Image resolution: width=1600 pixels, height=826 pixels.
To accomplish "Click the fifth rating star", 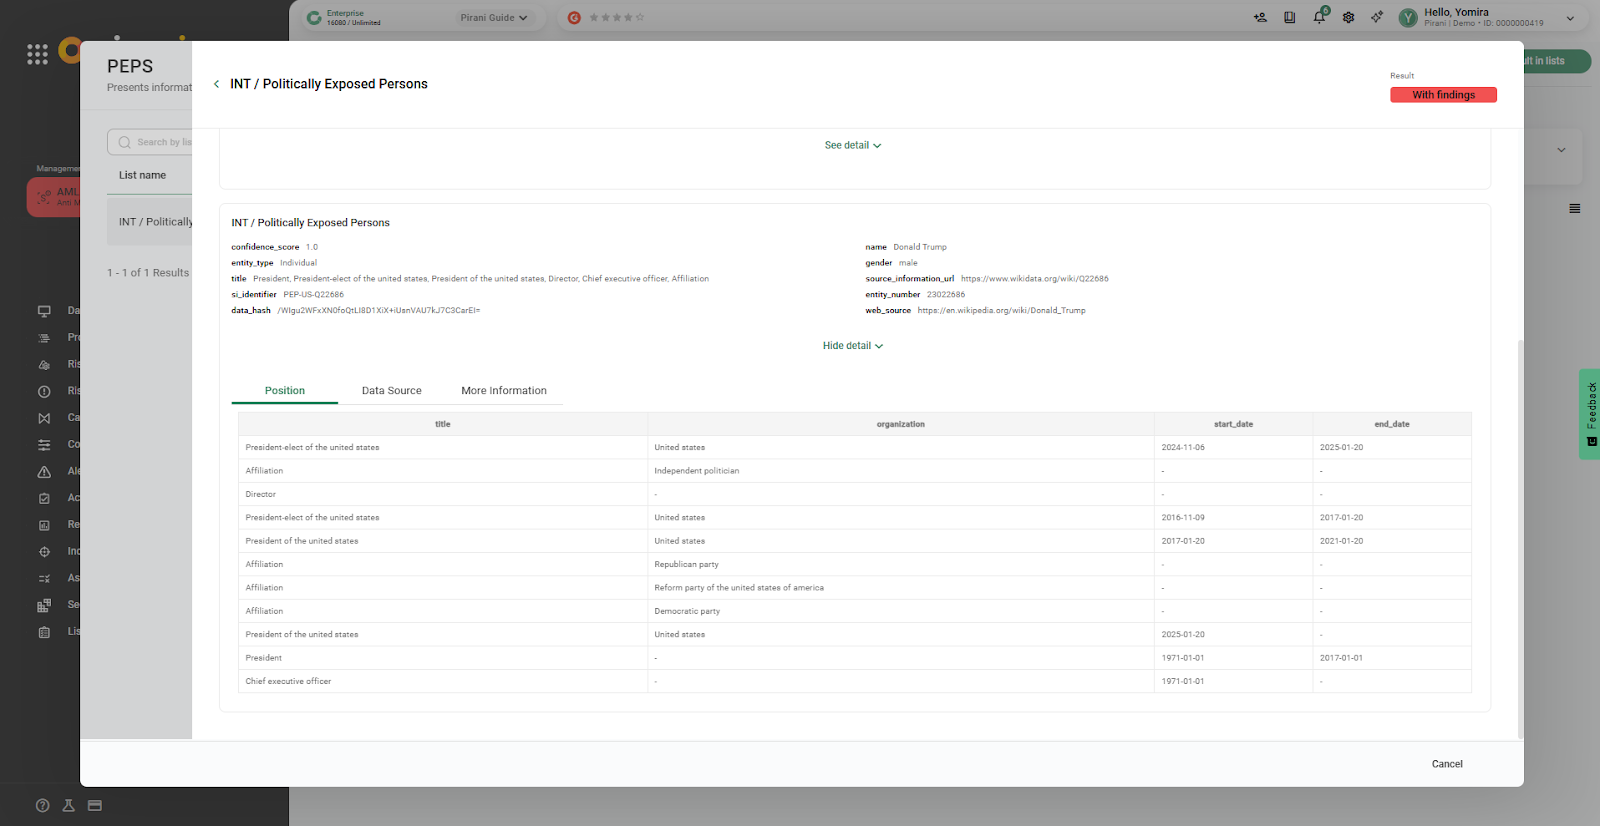I will point(640,18).
